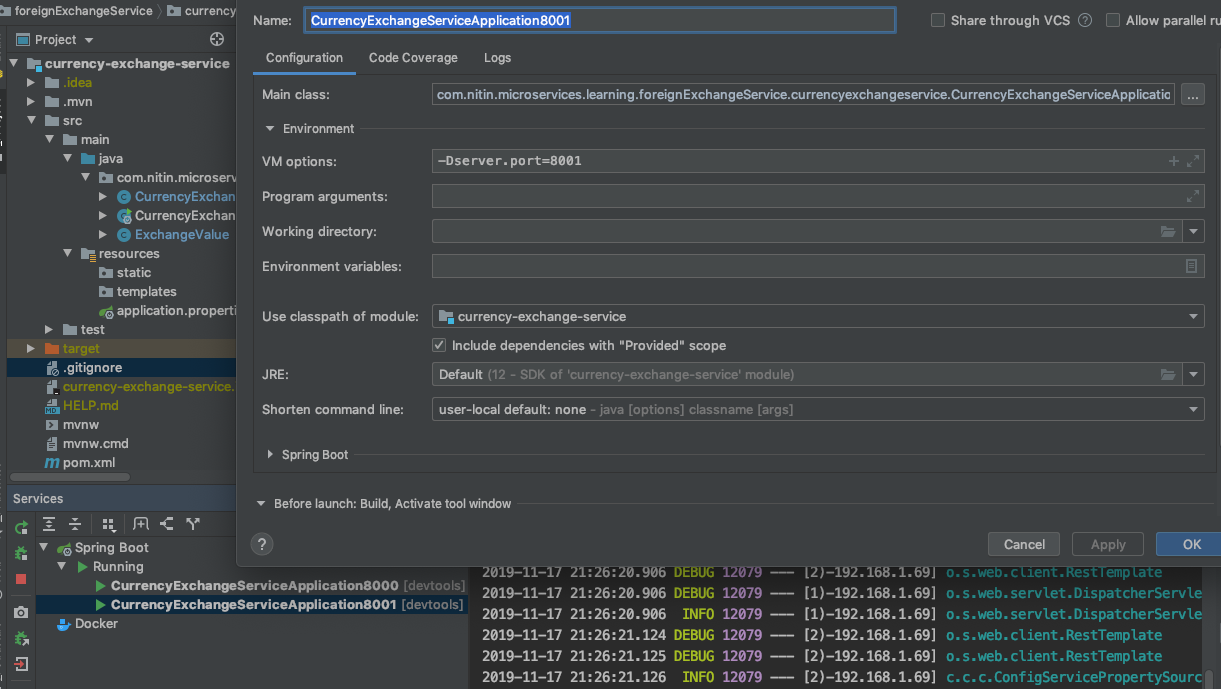Click the plus icon in VM options field
The image size is (1221, 689).
point(1174,161)
